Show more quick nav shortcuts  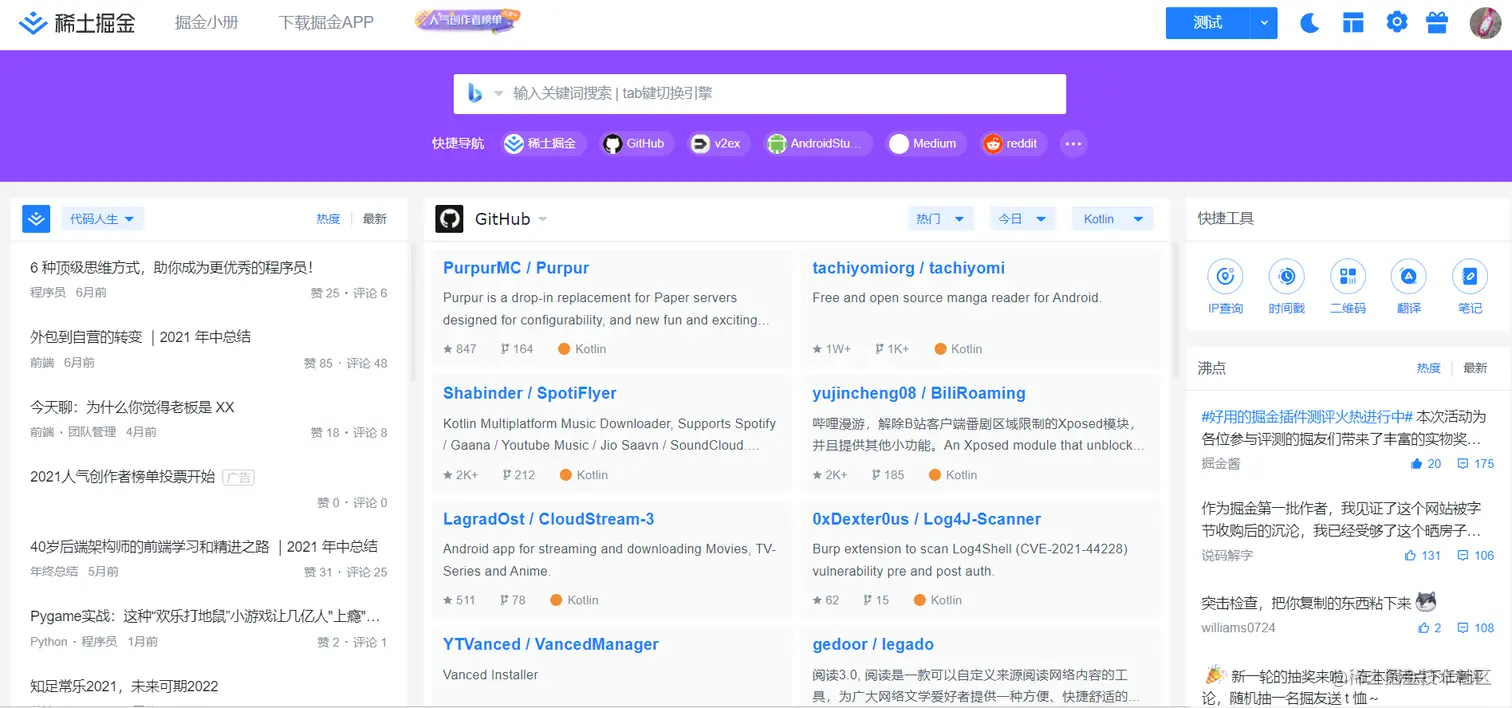1073,144
